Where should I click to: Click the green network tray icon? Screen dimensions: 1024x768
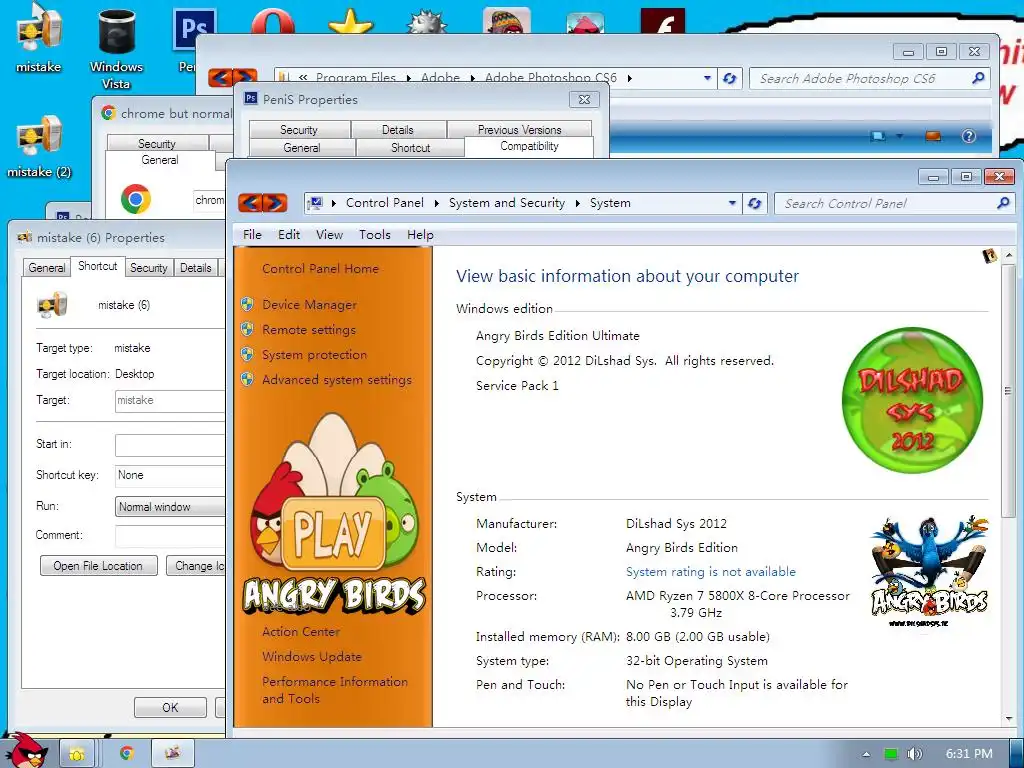tap(891, 754)
